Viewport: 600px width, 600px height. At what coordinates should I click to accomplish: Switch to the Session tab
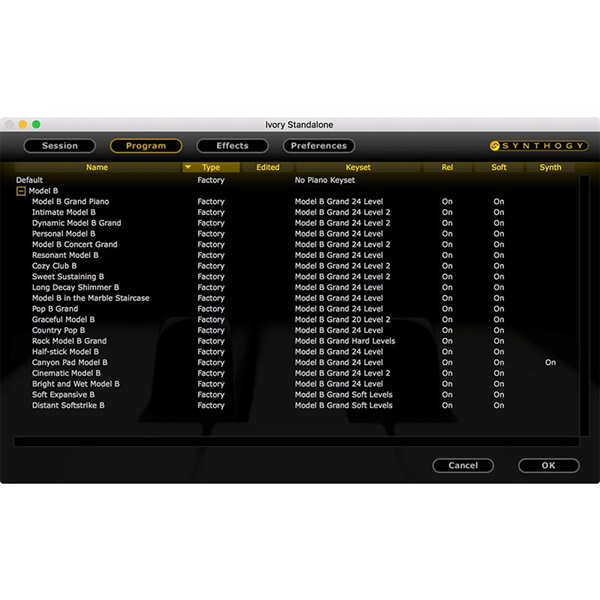59,146
